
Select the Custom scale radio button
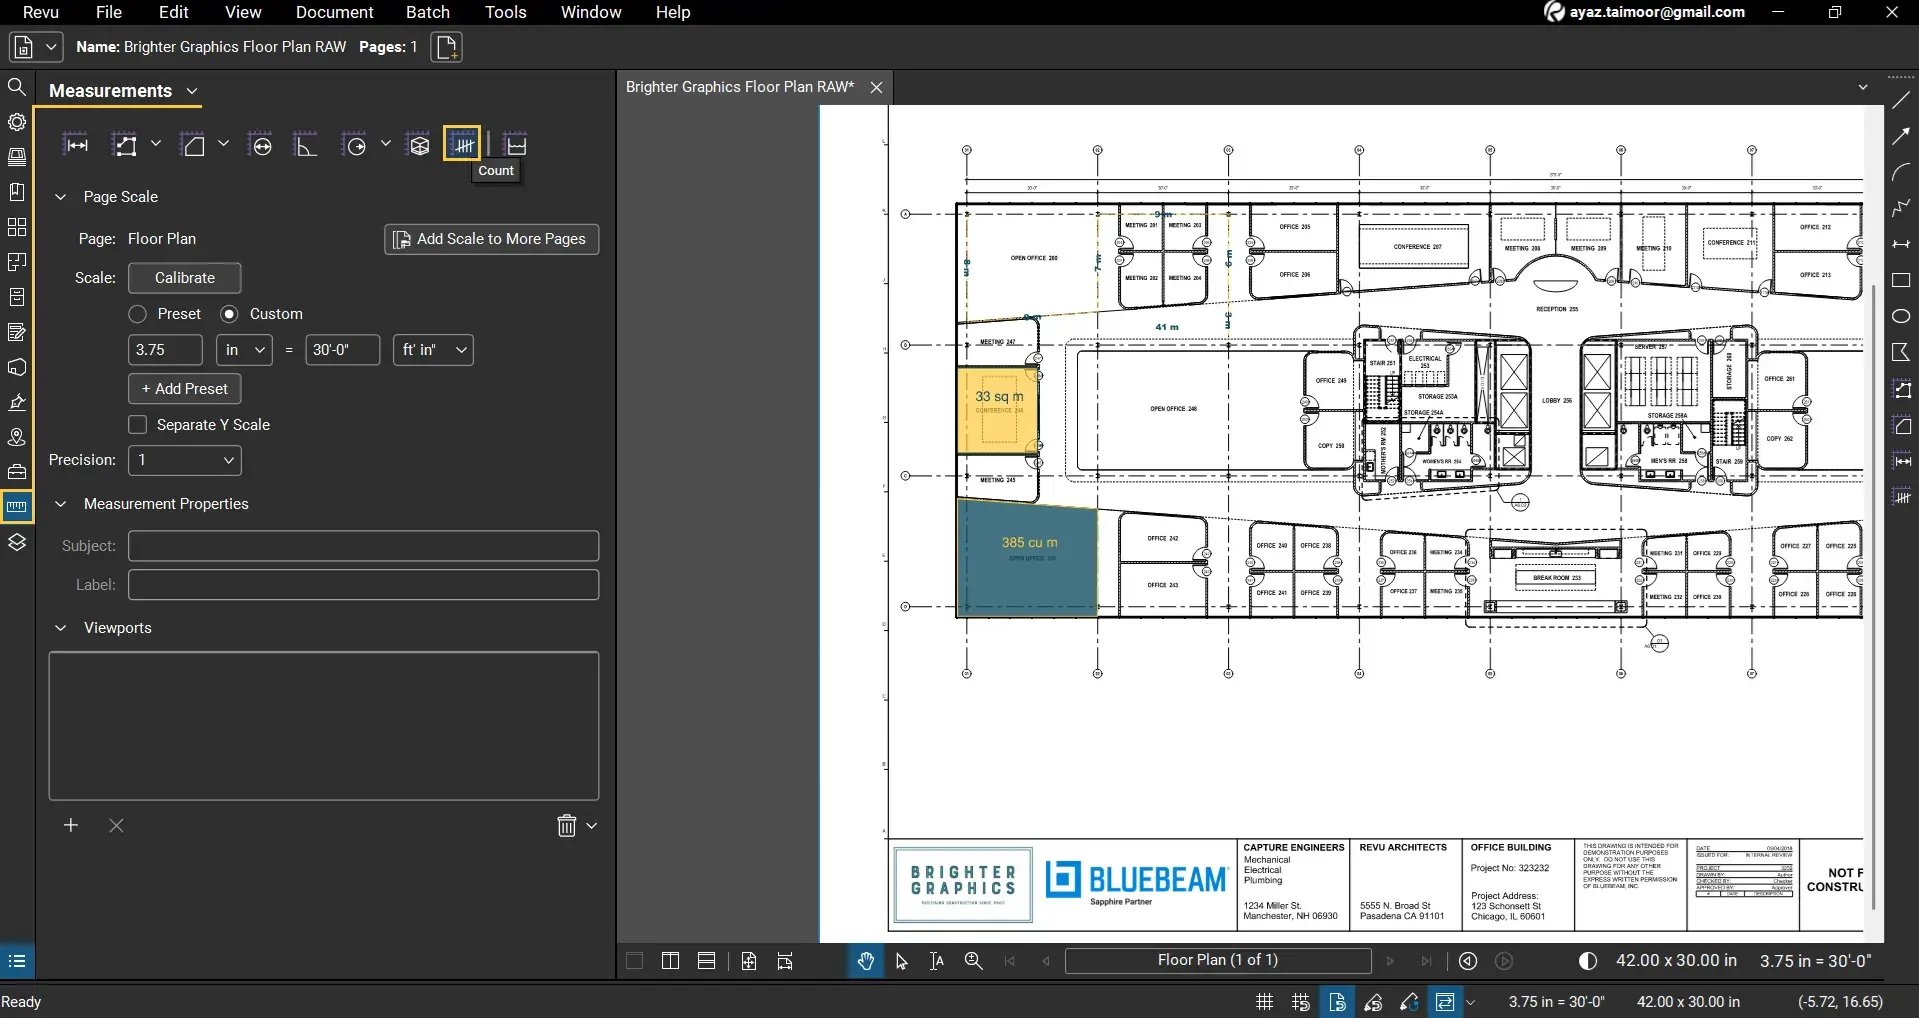coord(231,313)
